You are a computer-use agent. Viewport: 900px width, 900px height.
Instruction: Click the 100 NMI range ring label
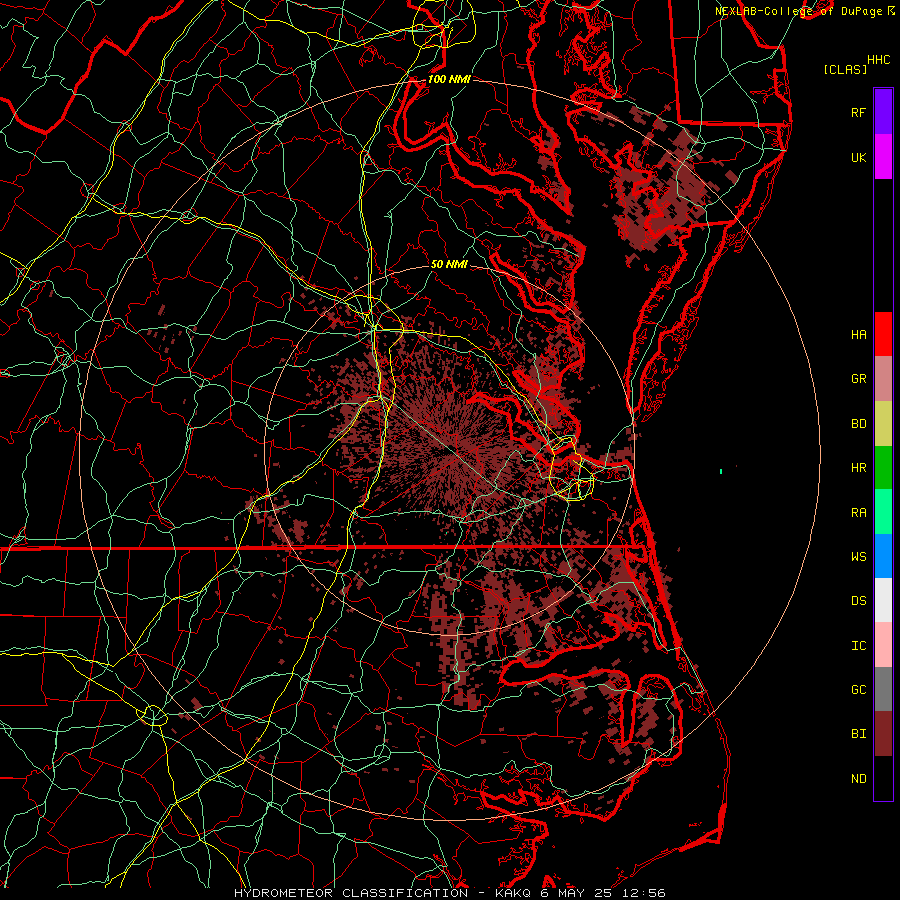[x=449, y=79]
